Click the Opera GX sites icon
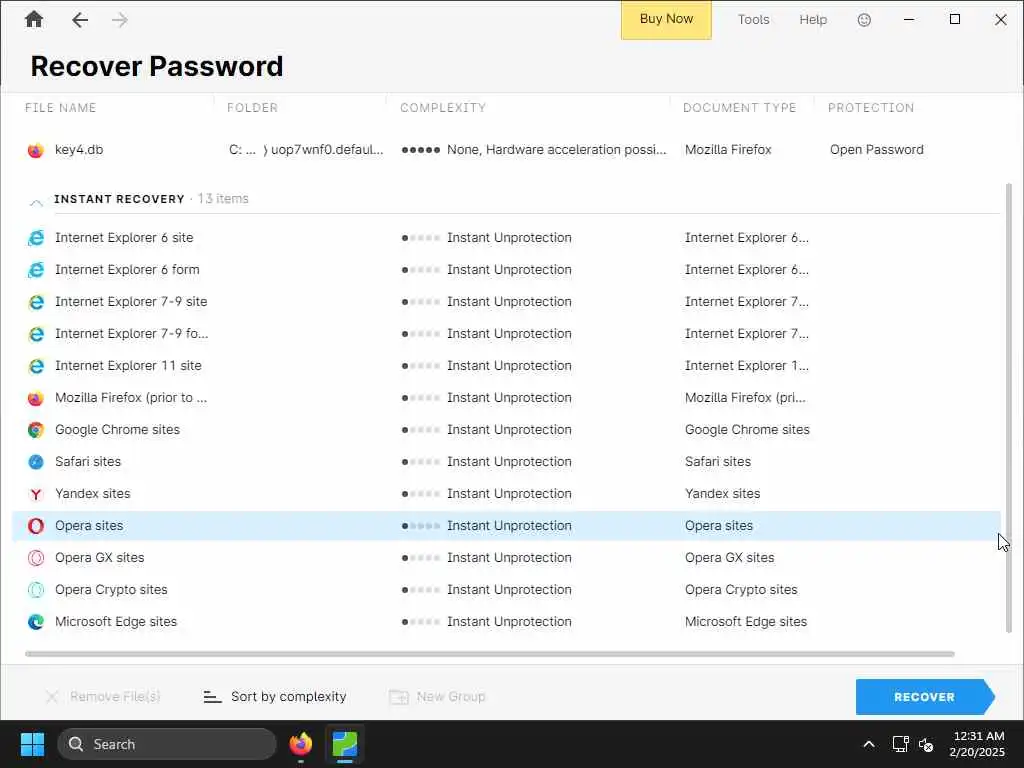 click(x=36, y=558)
